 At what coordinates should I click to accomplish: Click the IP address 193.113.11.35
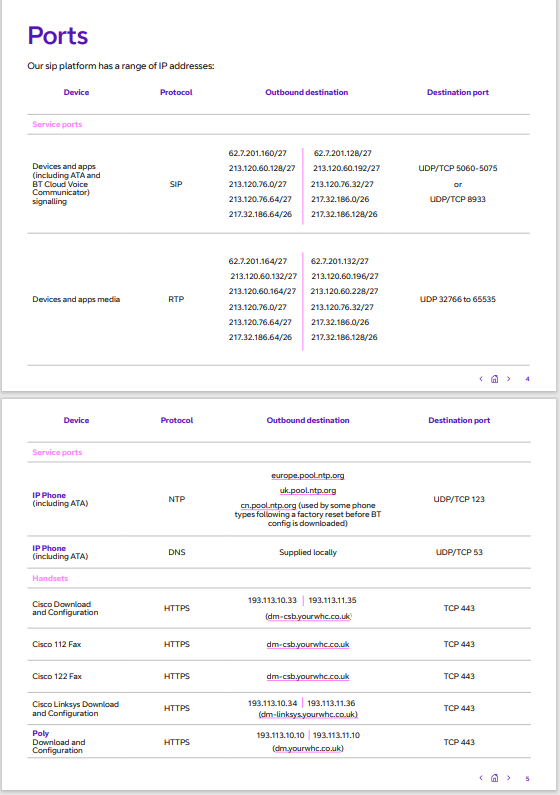coord(332,600)
